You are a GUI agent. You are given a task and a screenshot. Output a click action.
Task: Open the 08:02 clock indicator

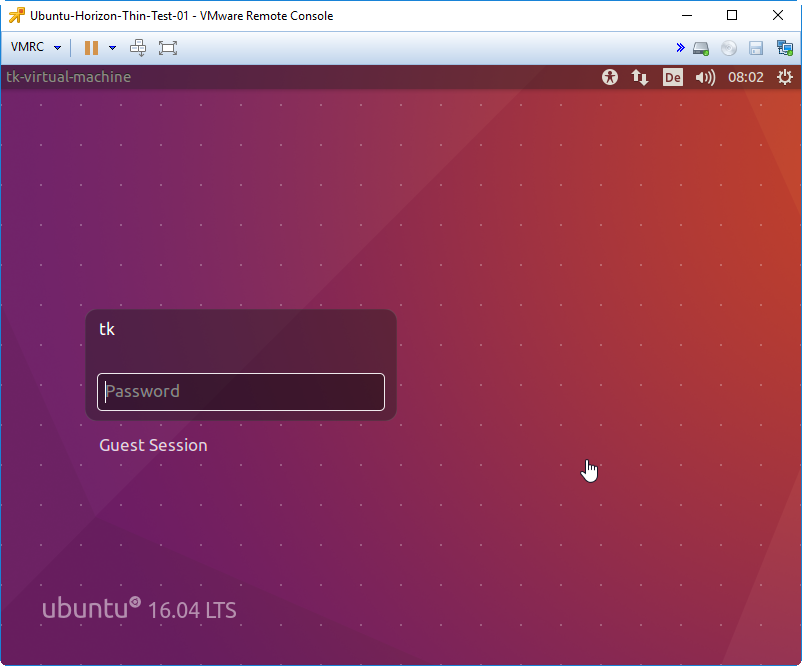click(746, 77)
